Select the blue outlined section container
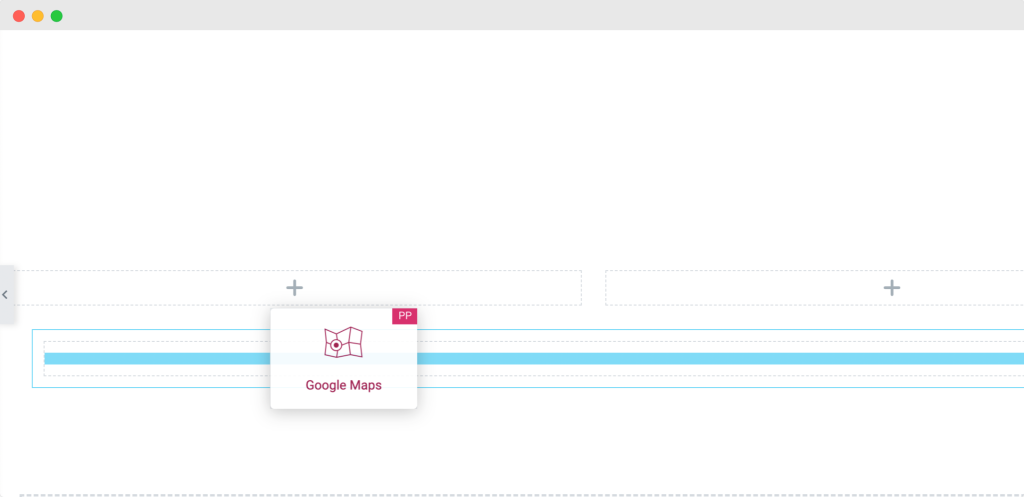 [528, 359]
